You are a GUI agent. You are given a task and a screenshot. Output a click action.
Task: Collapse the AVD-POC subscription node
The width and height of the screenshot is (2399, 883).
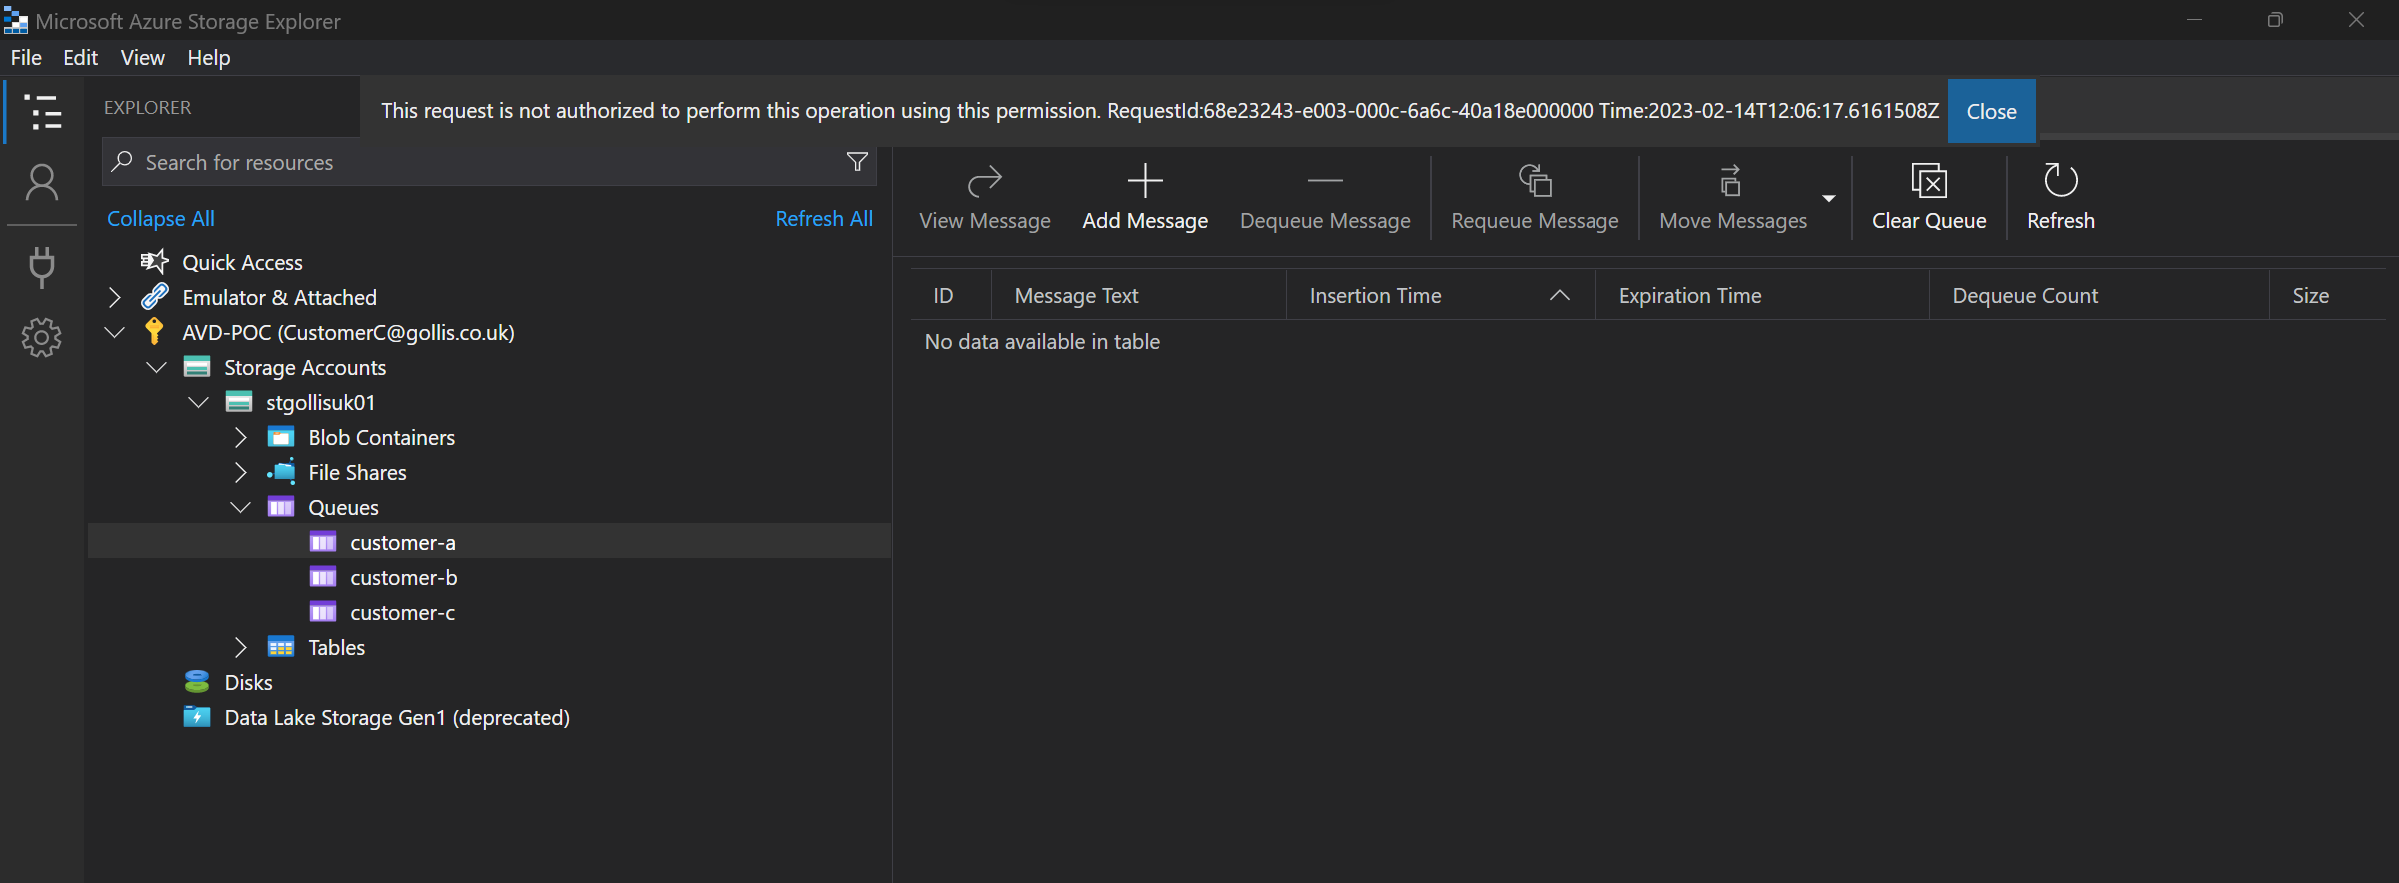tap(114, 332)
